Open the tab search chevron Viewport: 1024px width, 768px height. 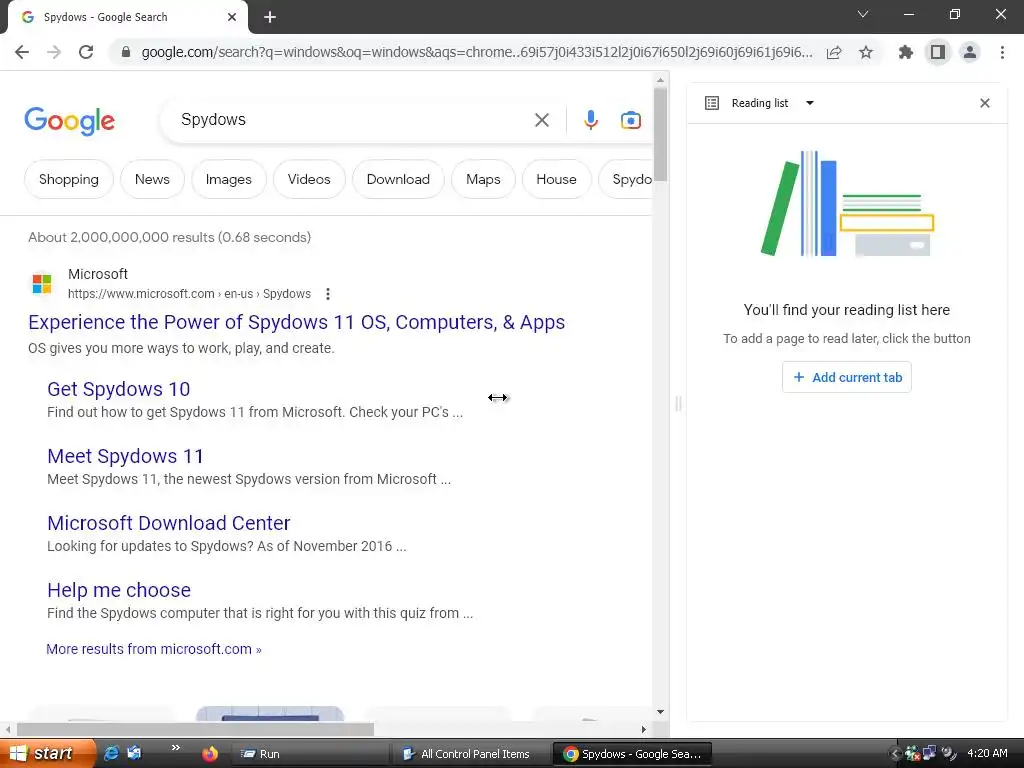click(863, 14)
